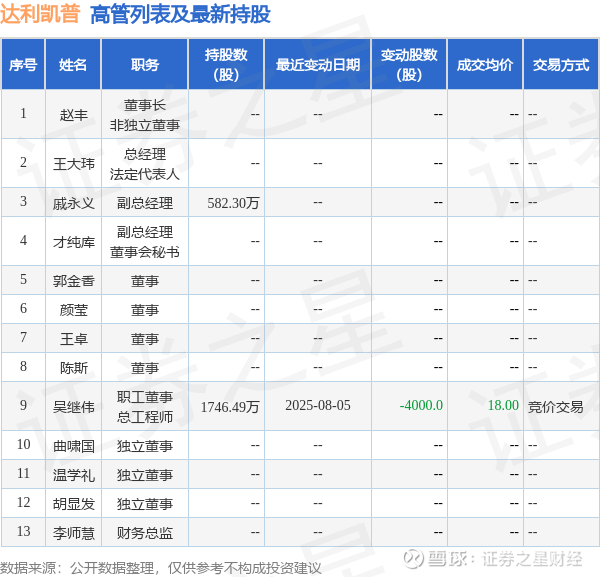600x577 pixels.
Task: Select the name 陈斯
Action: 73,368
